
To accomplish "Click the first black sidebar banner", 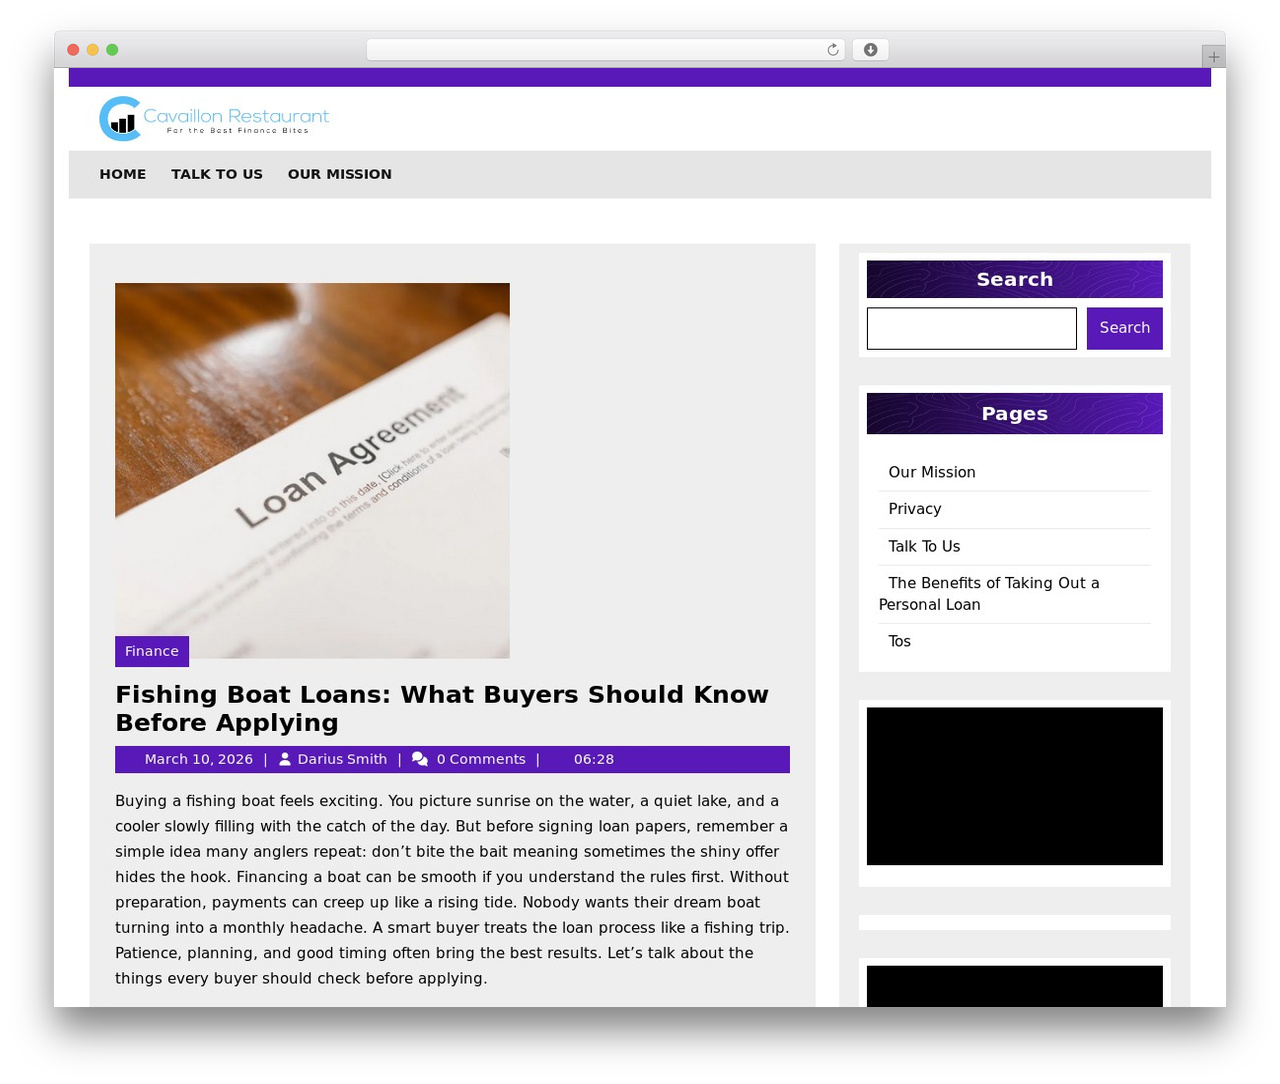I will pyautogui.click(x=1015, y=786).
